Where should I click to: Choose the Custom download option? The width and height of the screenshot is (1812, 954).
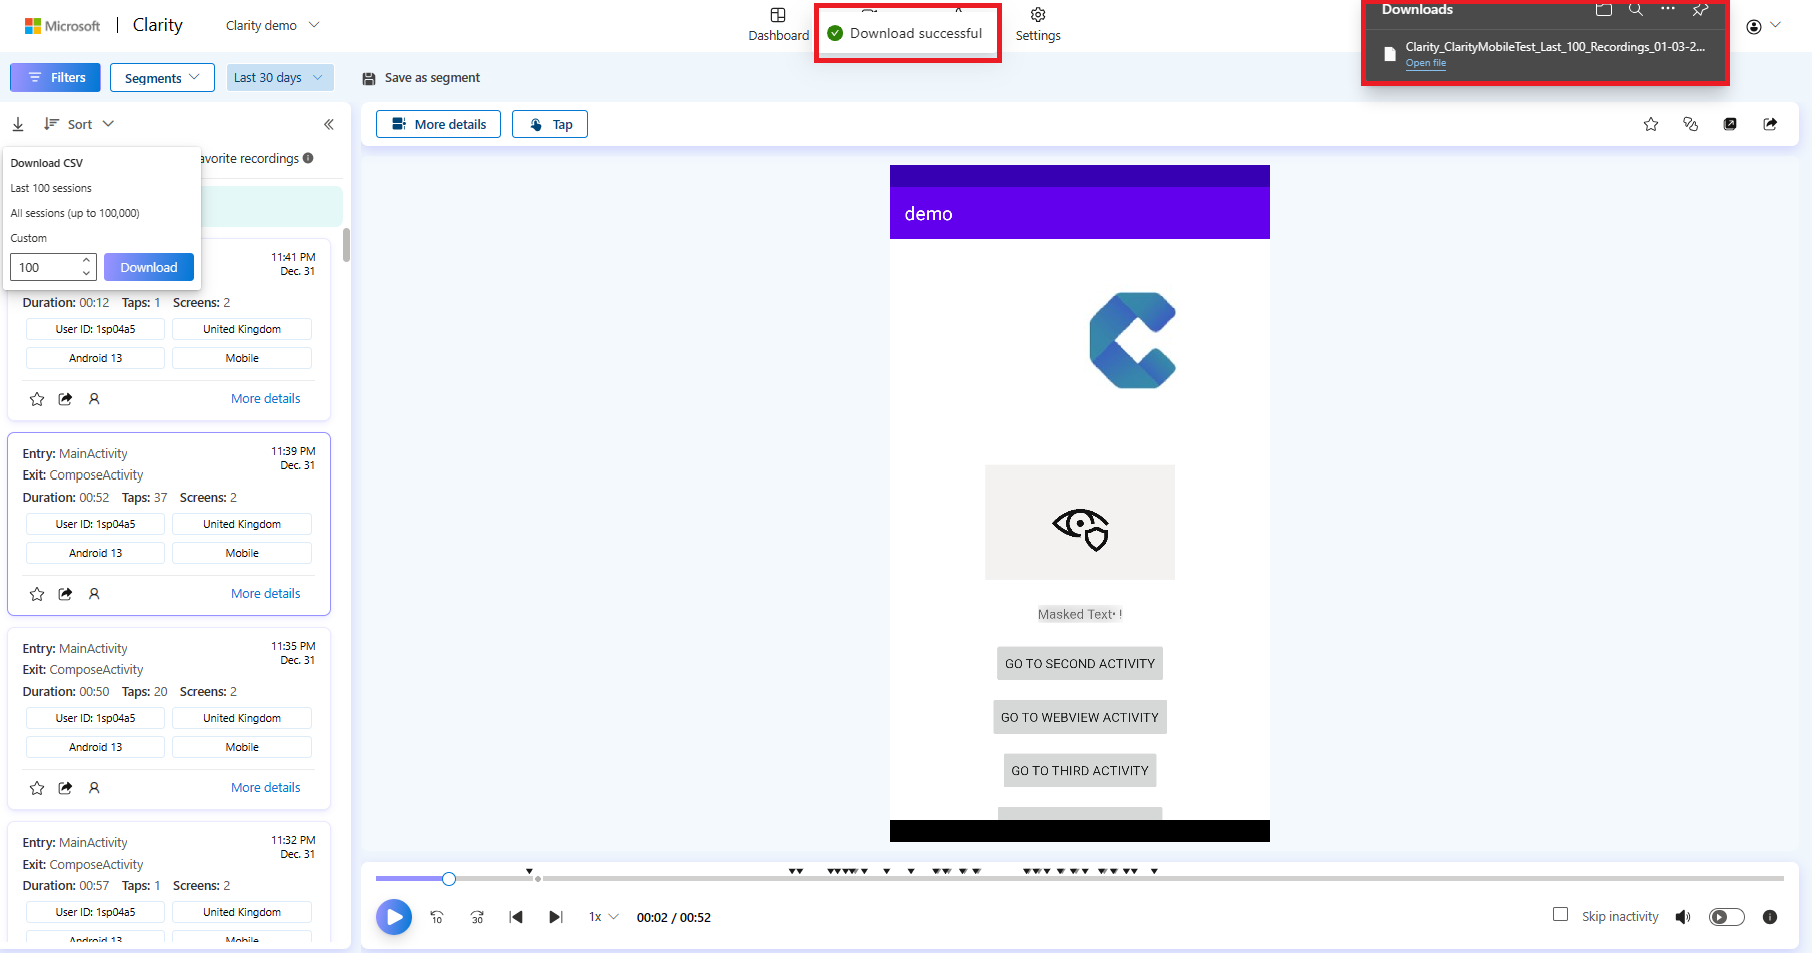click(x=29, y=238)
